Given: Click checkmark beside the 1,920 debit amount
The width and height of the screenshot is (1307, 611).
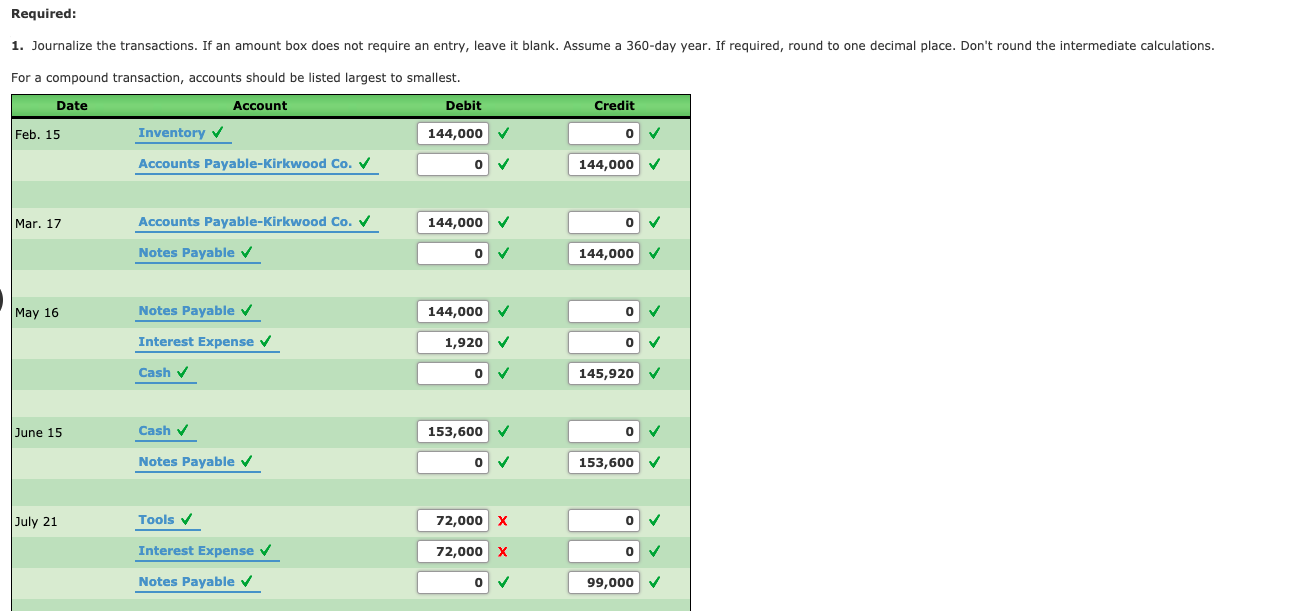Looking at the screenshot, I should [503, 342].
